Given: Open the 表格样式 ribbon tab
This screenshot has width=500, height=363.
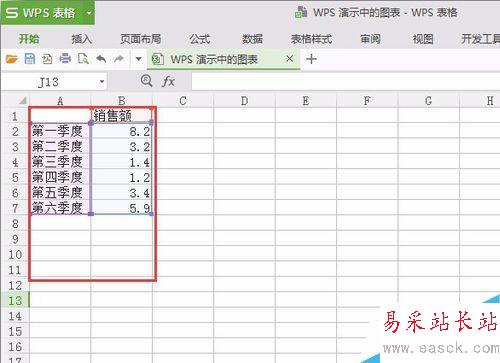Looking at the screenshot, I should click(x=311, y=39).
